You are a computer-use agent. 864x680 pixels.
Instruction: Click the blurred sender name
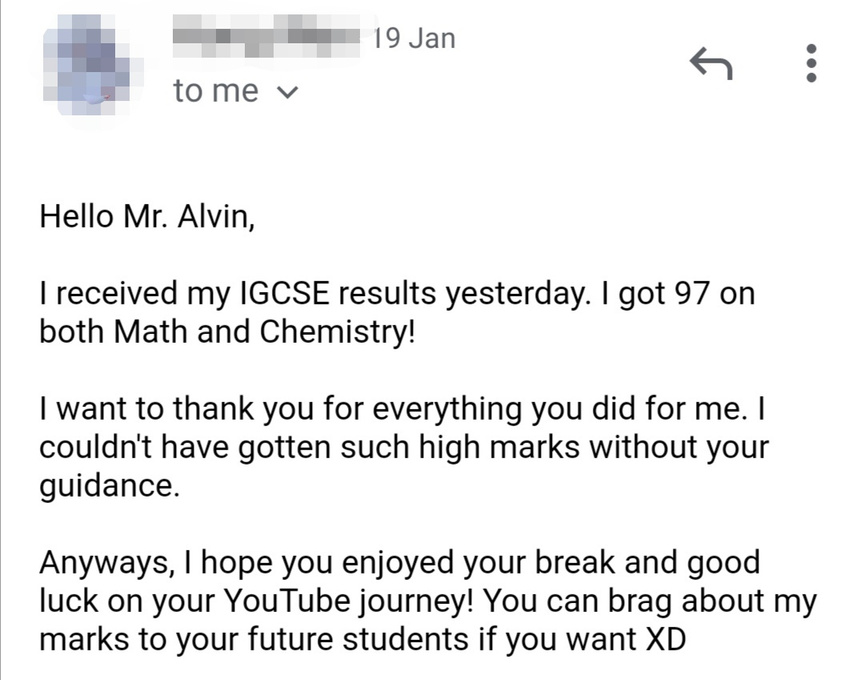tap(267, 35)
